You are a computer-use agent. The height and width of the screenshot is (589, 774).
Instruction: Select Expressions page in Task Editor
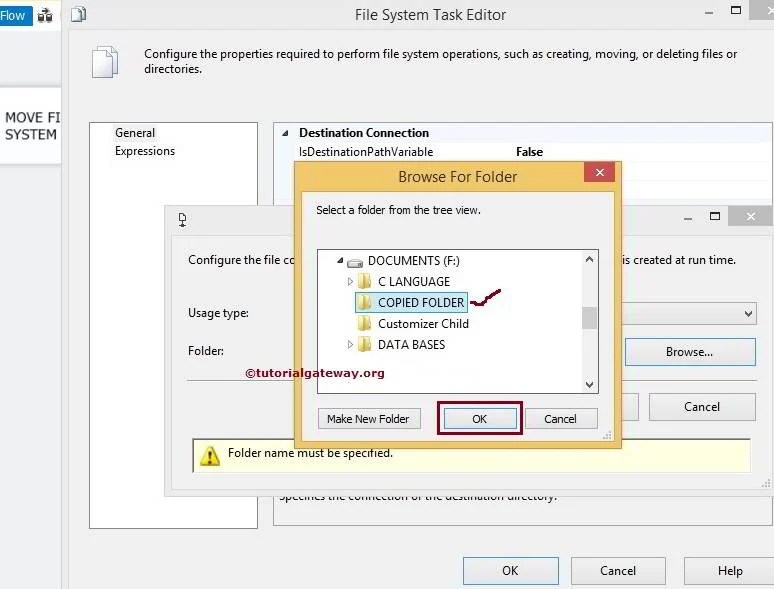click(145, 151)
